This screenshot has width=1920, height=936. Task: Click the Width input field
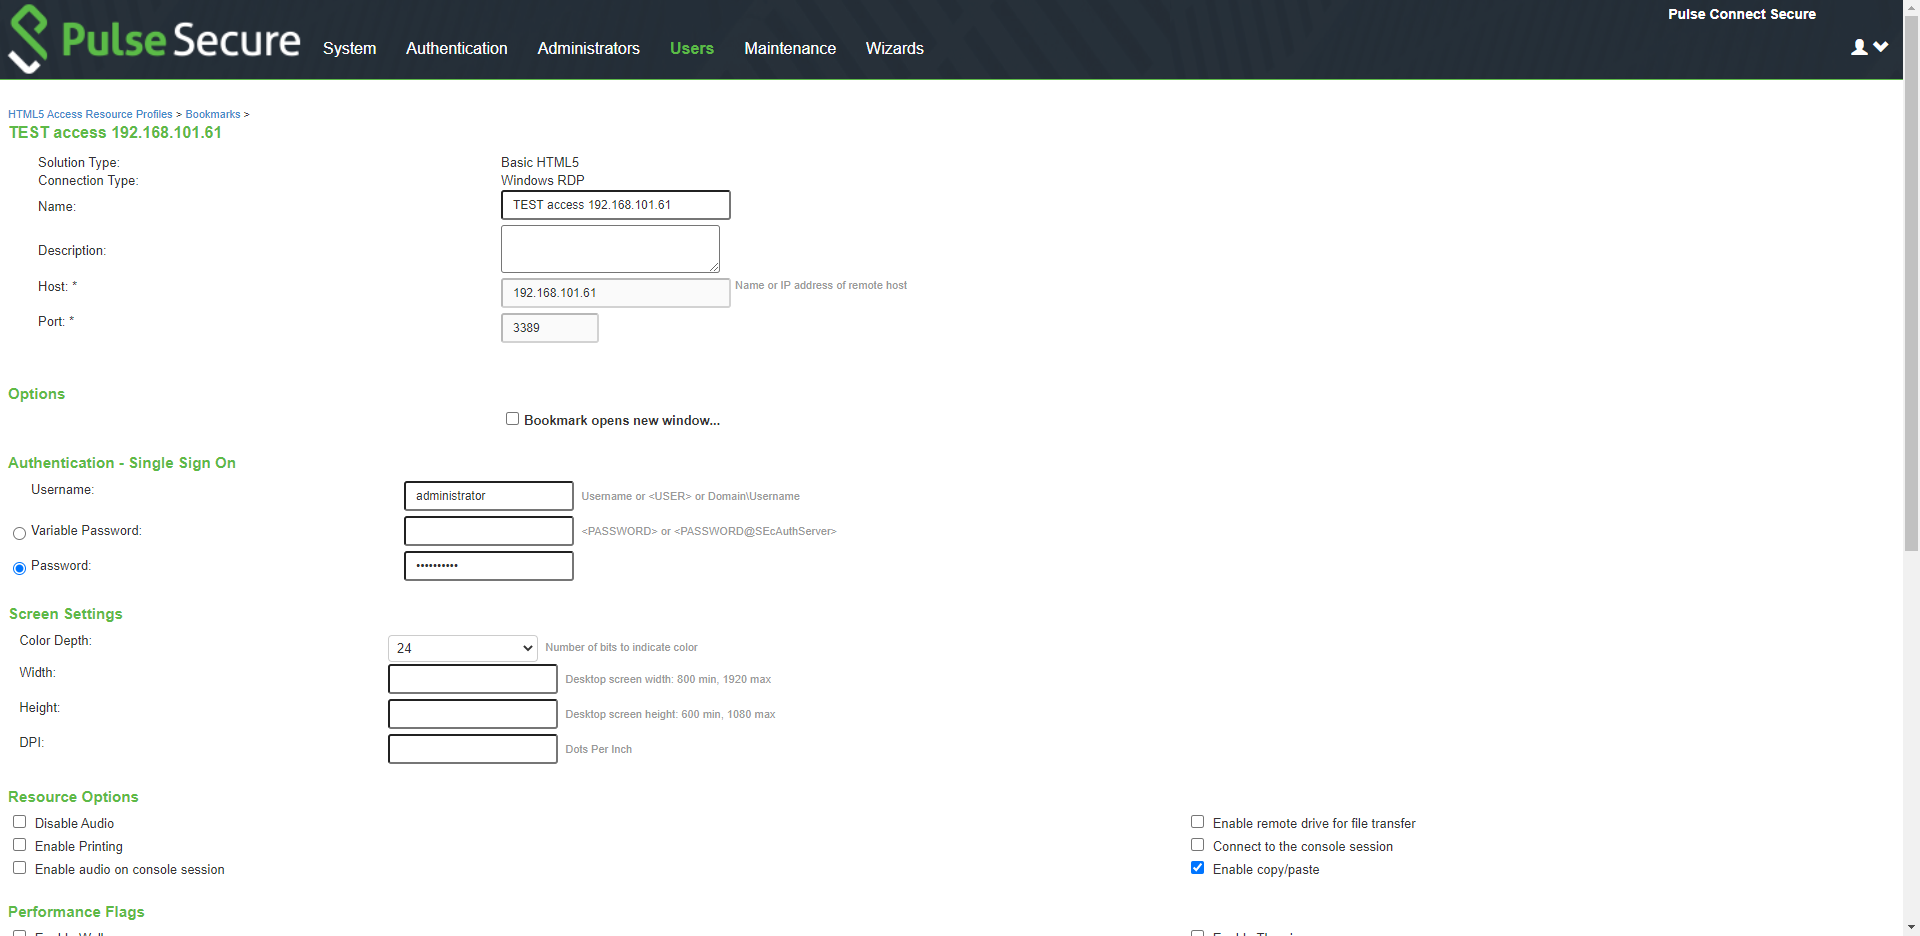point(473,679)
